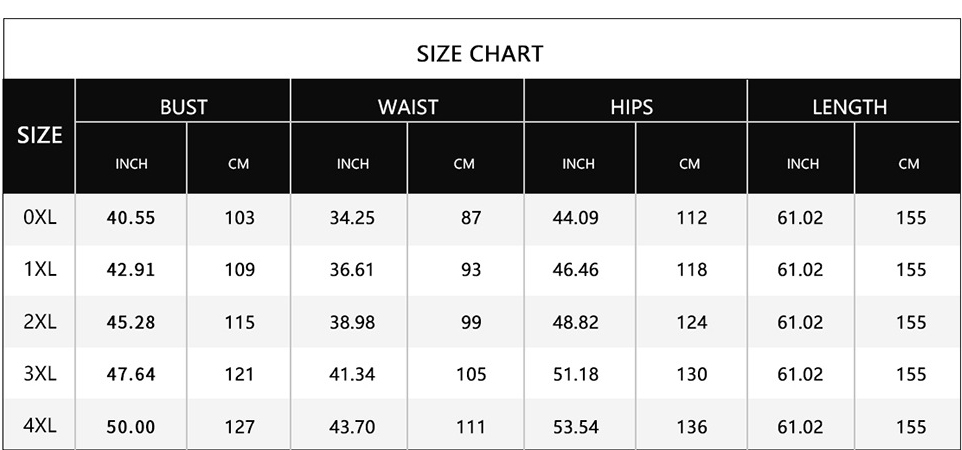The image size is (962, 450).
Task: Select the 4XL size row label
Action: pyautogui.click(x=40, y=426)
